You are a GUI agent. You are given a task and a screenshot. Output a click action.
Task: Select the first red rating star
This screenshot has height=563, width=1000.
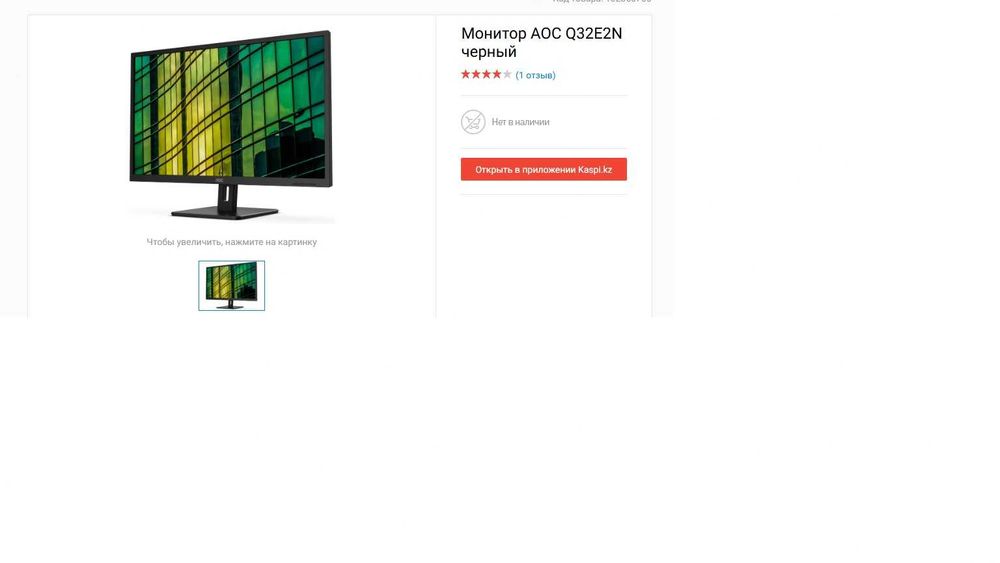point(466,75)
